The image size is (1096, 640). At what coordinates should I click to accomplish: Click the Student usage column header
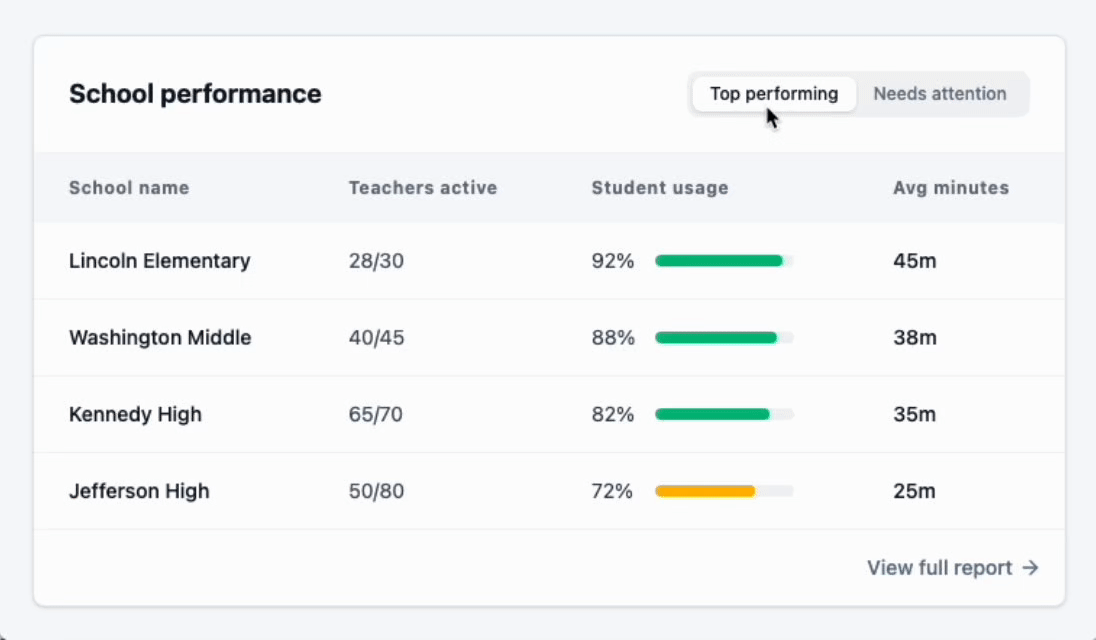tap(660, 188)
